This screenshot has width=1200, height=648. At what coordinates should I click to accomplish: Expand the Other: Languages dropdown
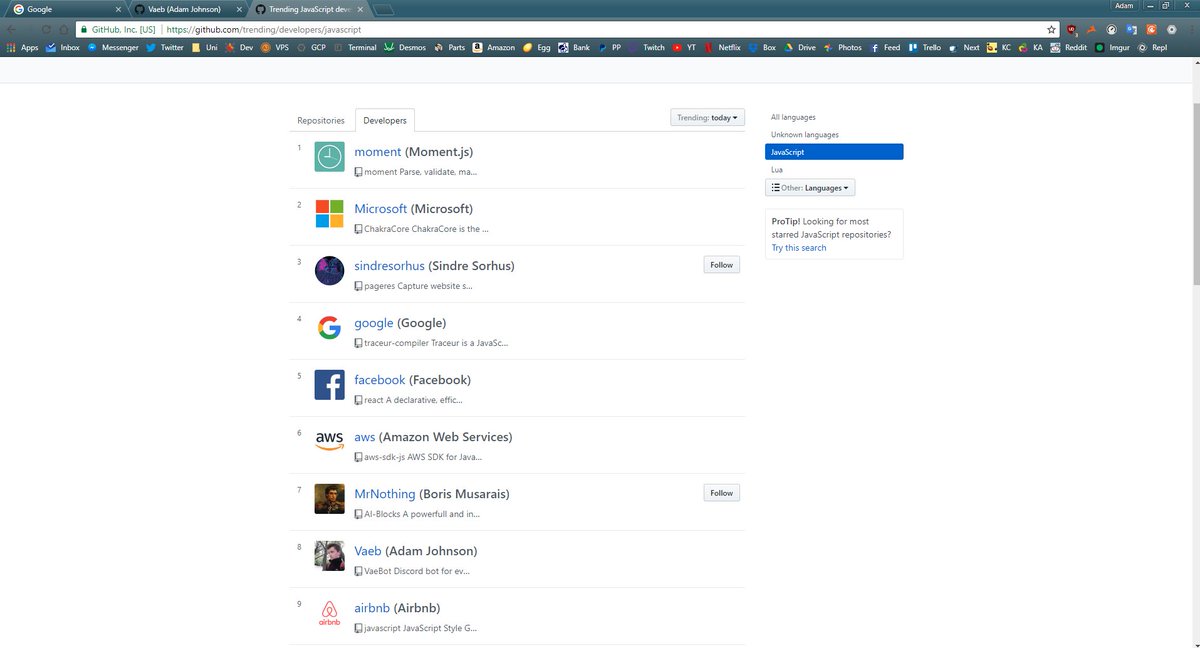(810, 187)
